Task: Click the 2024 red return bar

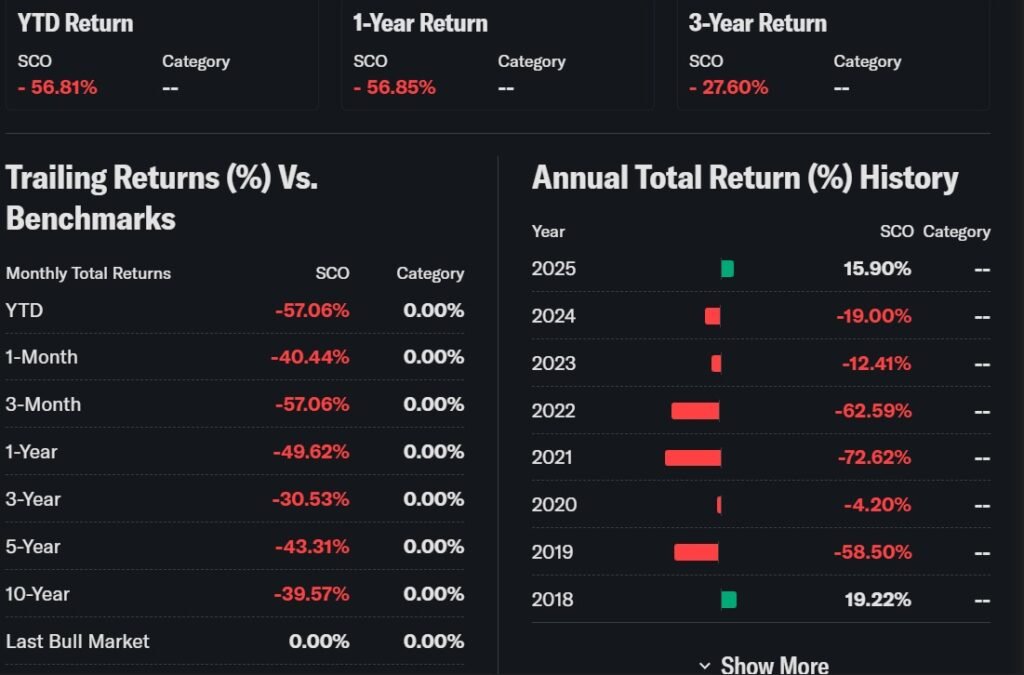Action: [712, 316]
